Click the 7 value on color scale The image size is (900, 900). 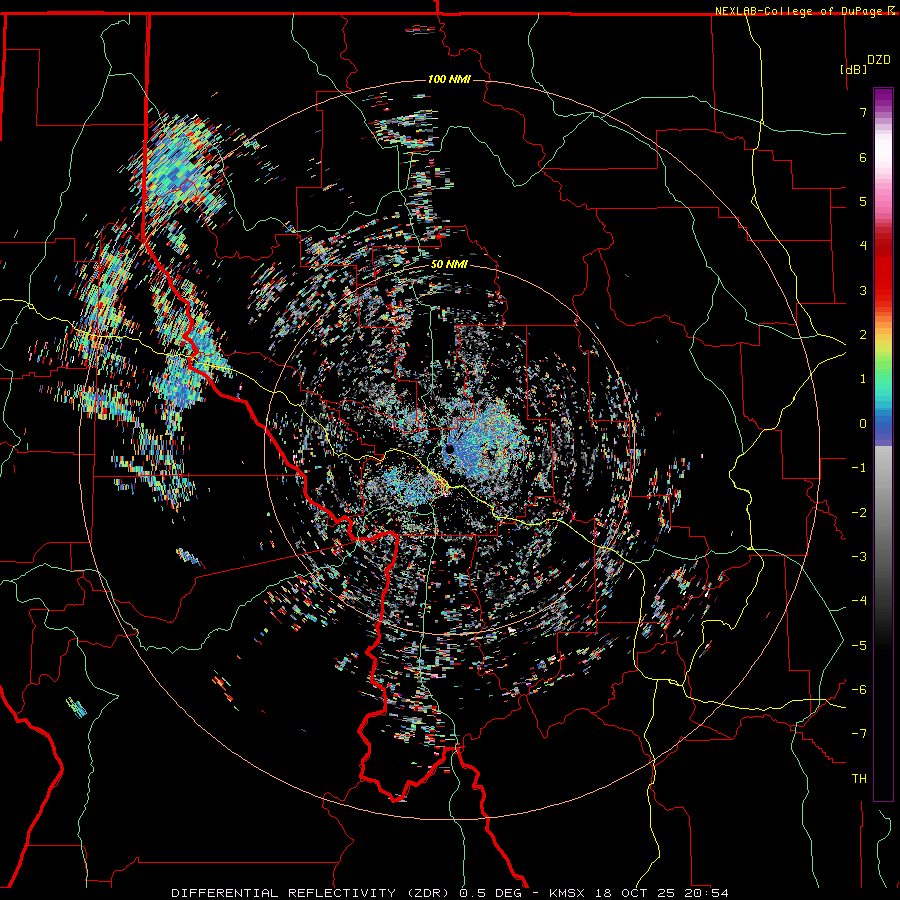(x=863, y=112)
